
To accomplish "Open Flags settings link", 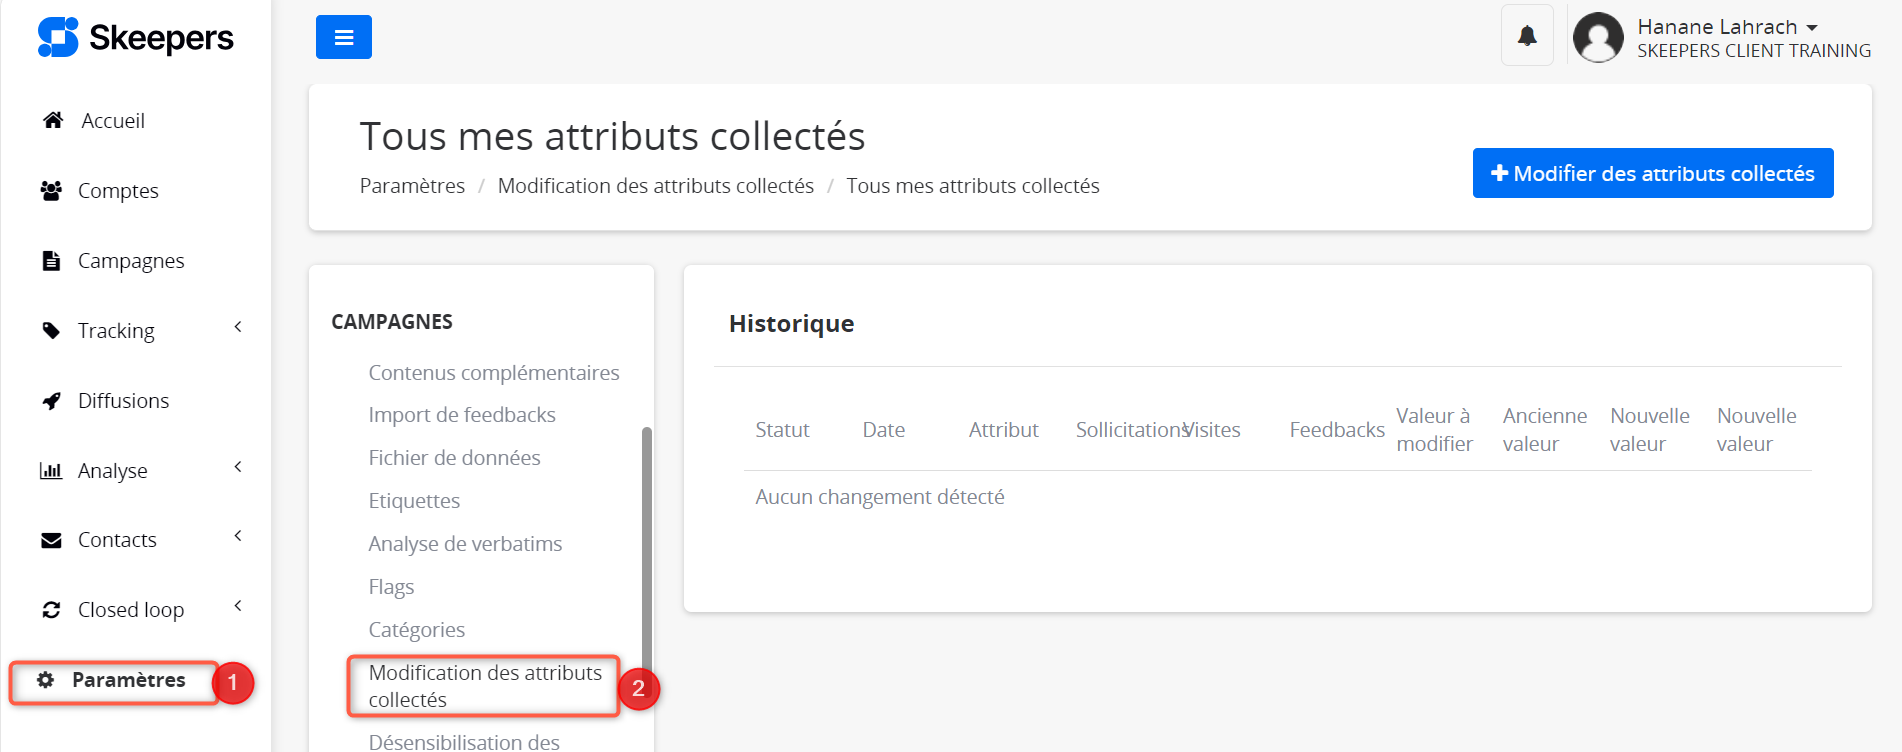I will pyautogui.click(x=391, y=587).
